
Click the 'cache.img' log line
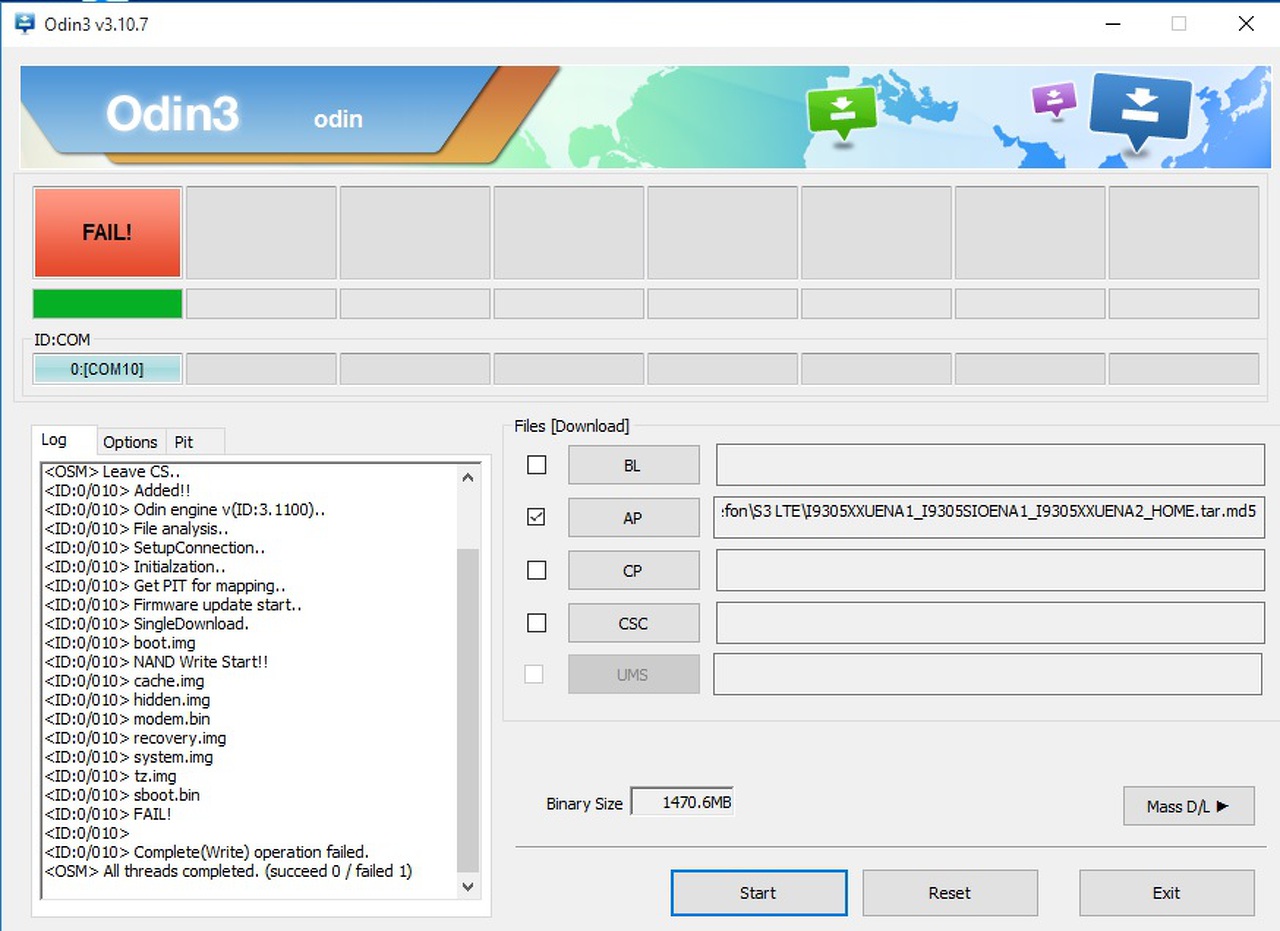pyautogui.click(x=124, y=681)
